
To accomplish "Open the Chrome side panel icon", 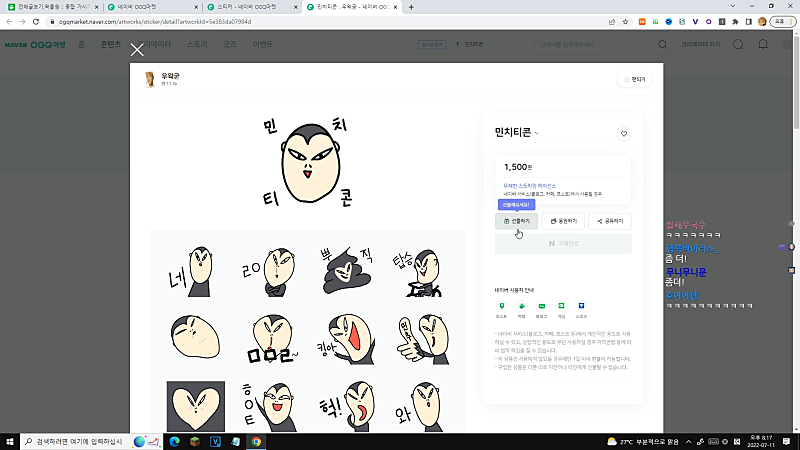I will pyautogui.click(x=748, y=22).
